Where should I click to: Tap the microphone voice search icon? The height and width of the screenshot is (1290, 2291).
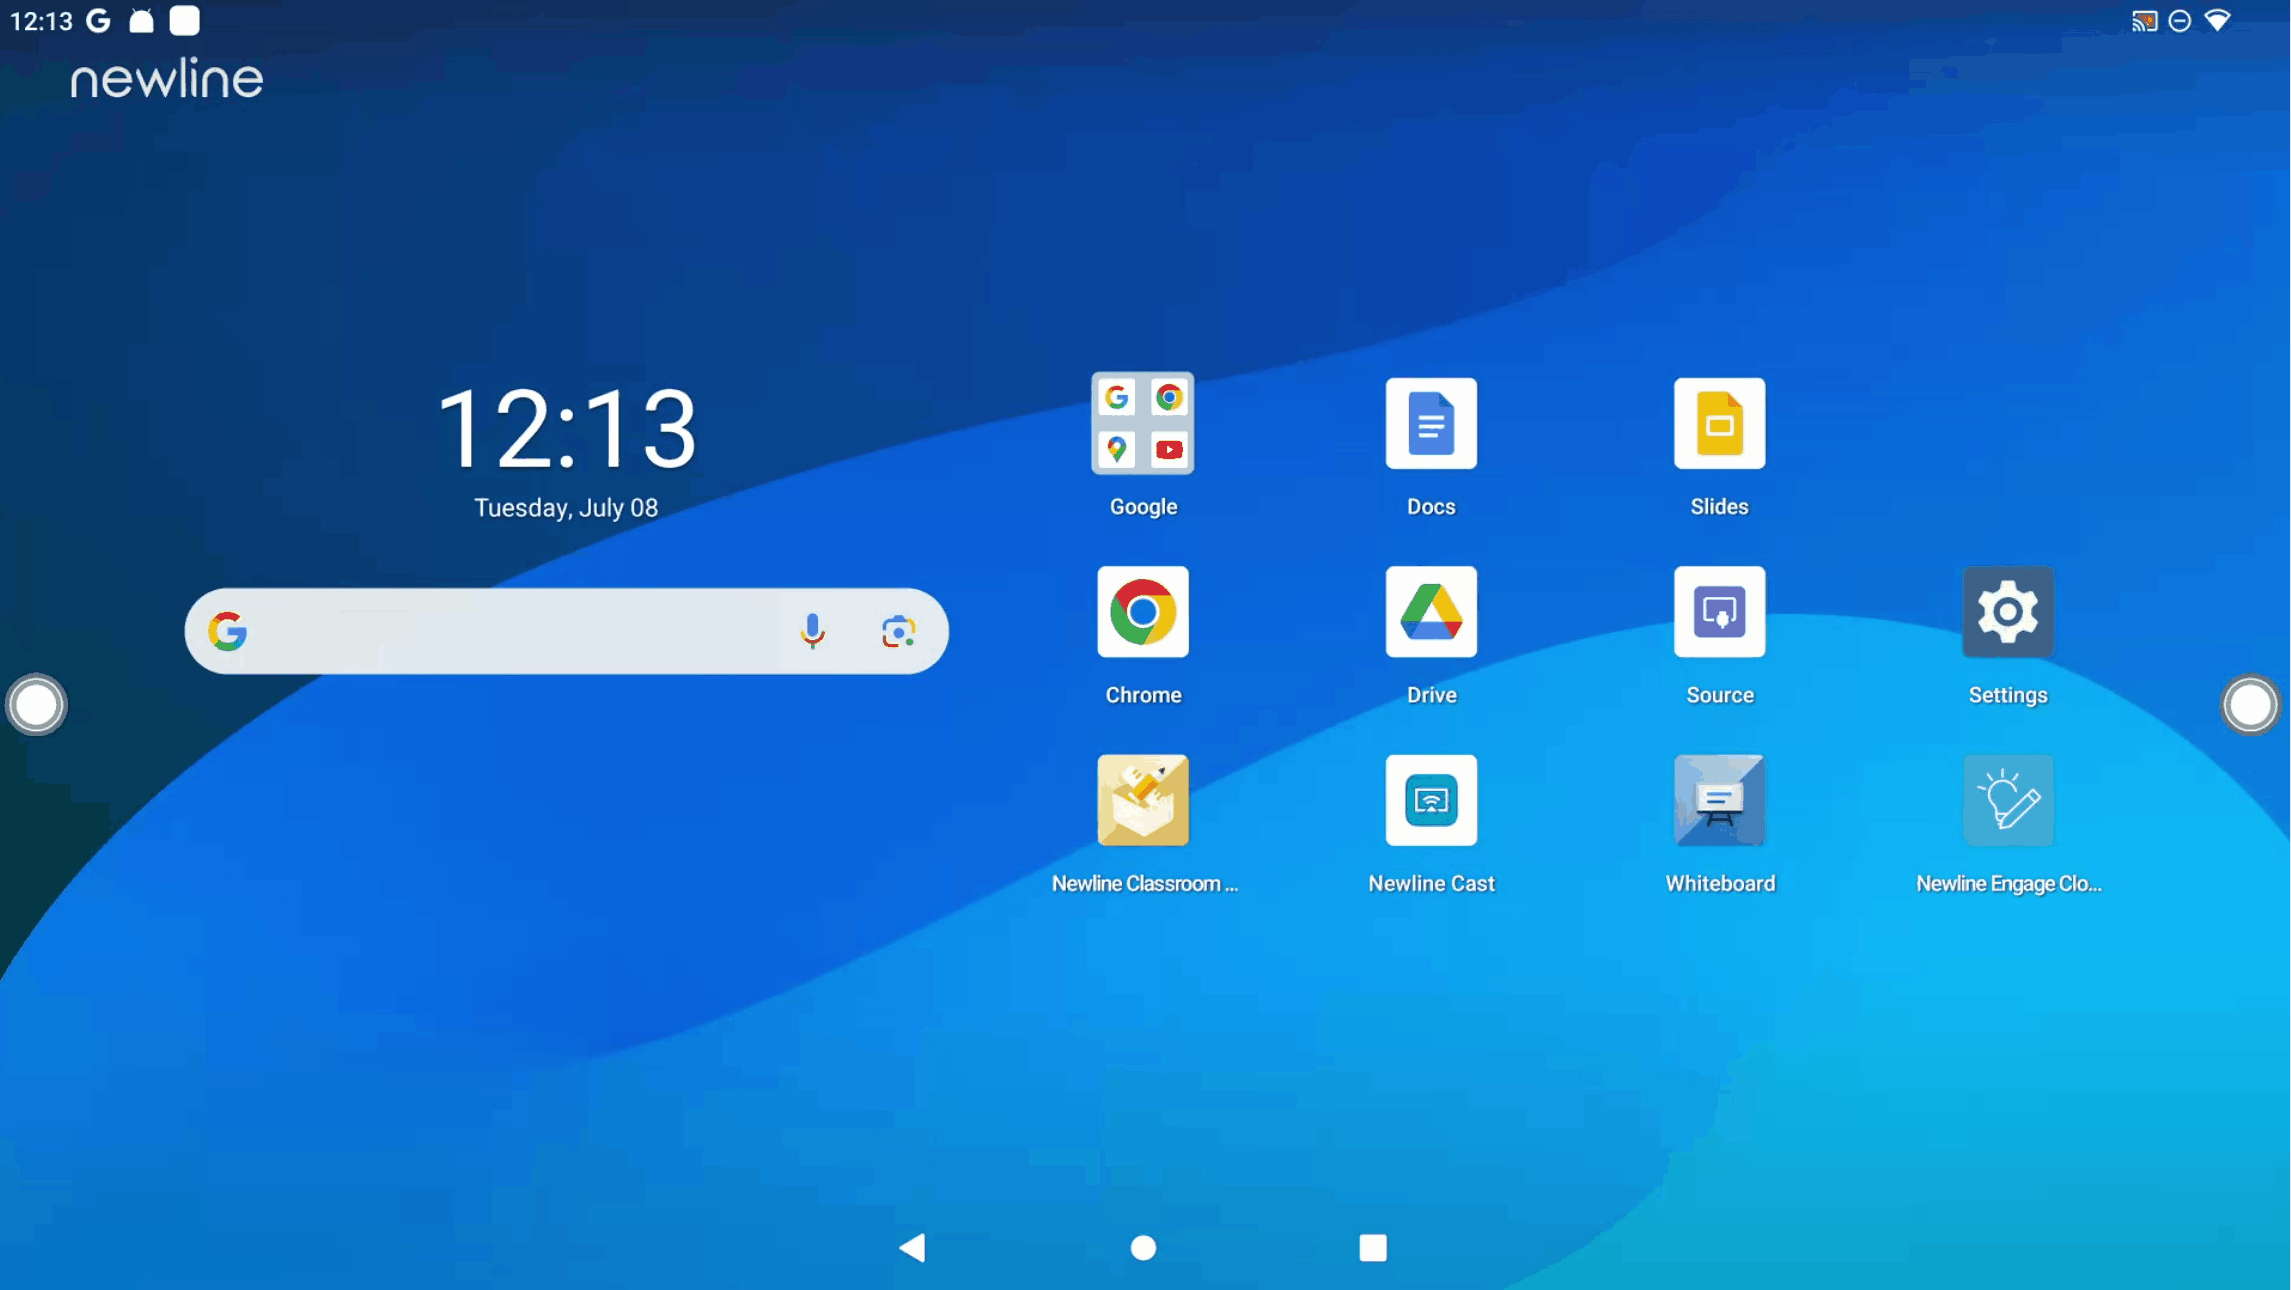(813, 631)
